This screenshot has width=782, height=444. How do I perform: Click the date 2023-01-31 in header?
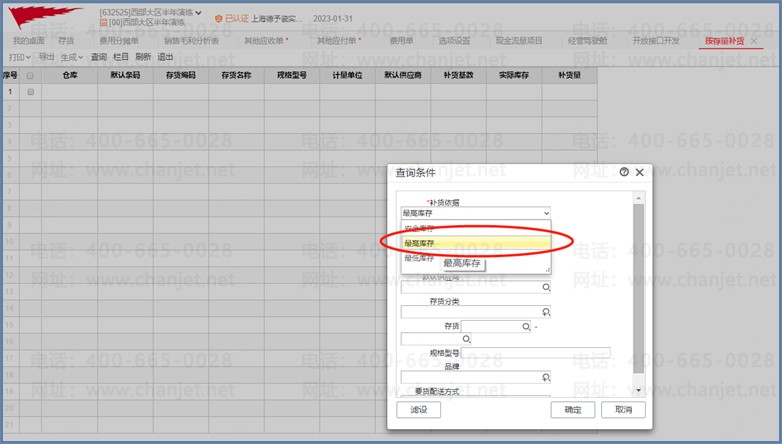click(333, 18)
